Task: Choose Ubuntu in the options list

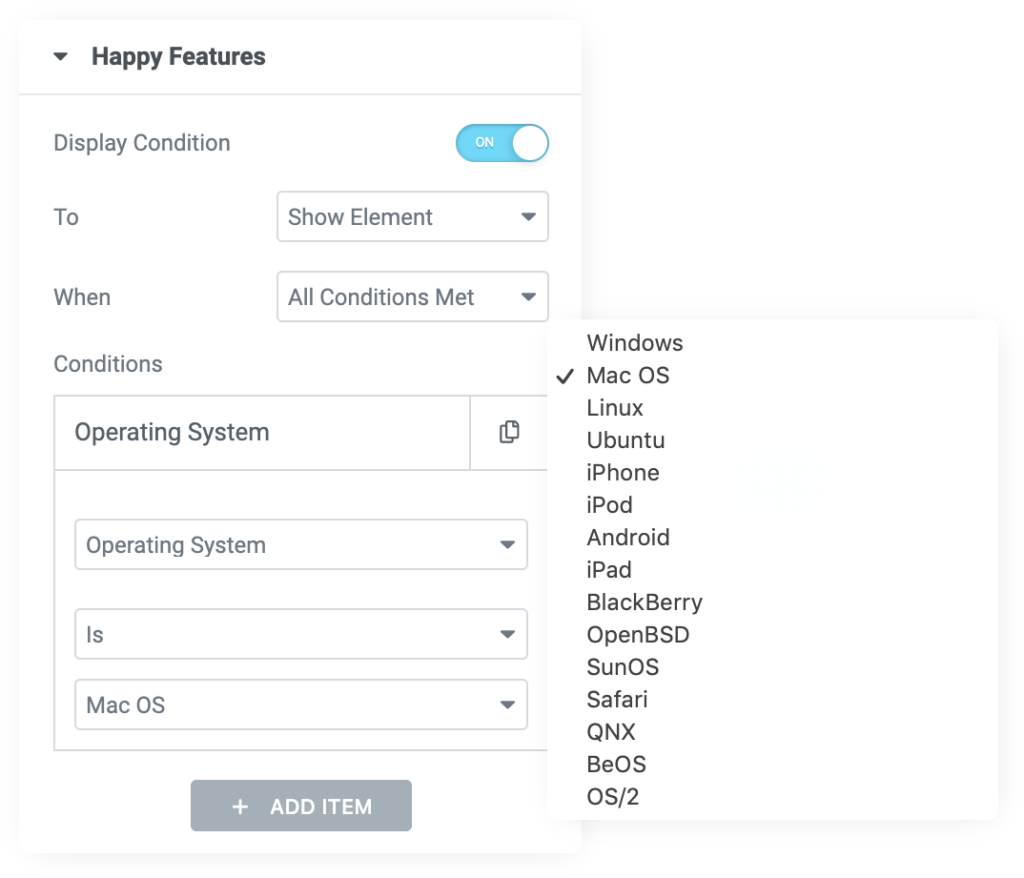Action: pyautogui.click(x=625, y=440)
